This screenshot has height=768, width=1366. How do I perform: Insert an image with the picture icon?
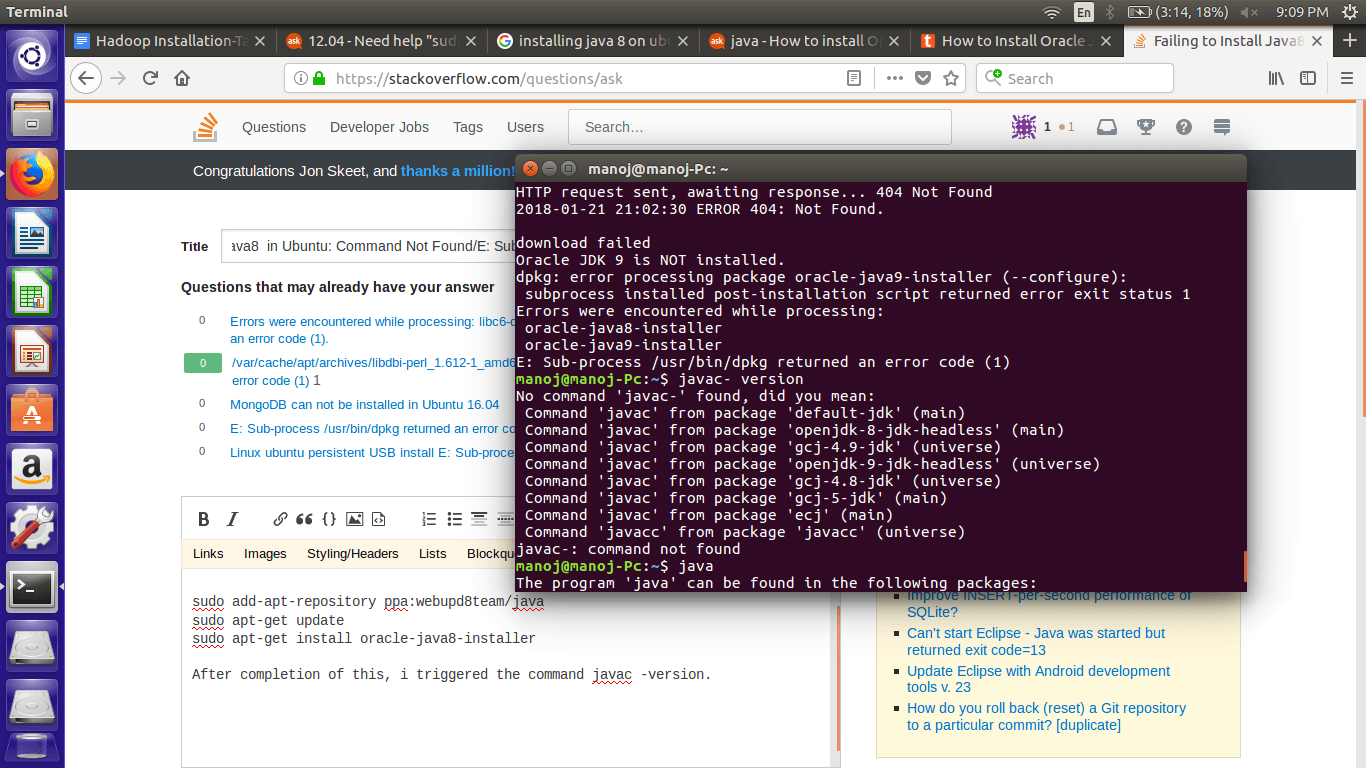354,519
